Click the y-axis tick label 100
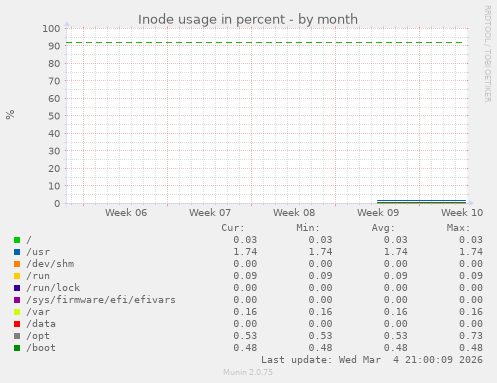This screenshot has height=383, width=497. click(51, 28)
